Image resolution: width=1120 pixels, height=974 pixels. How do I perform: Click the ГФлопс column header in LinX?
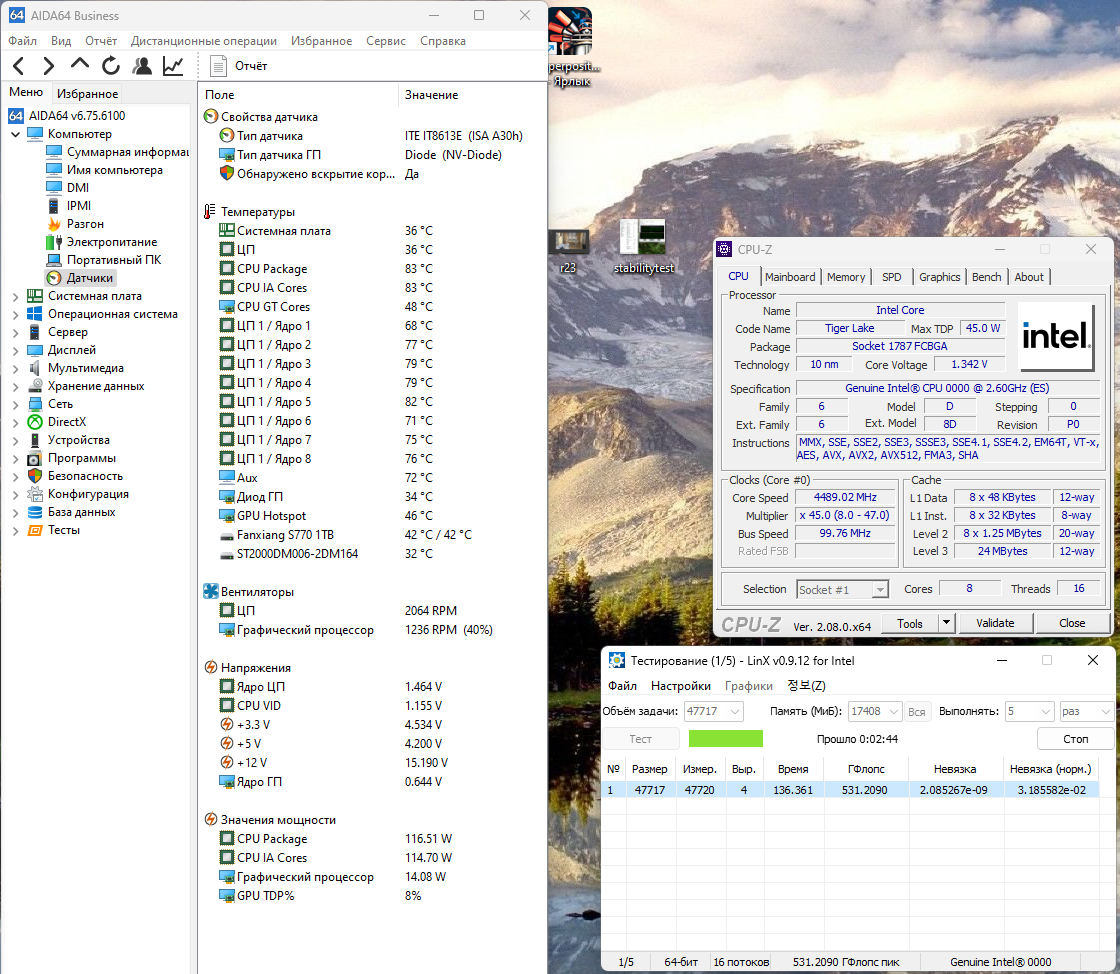[866, 769]
